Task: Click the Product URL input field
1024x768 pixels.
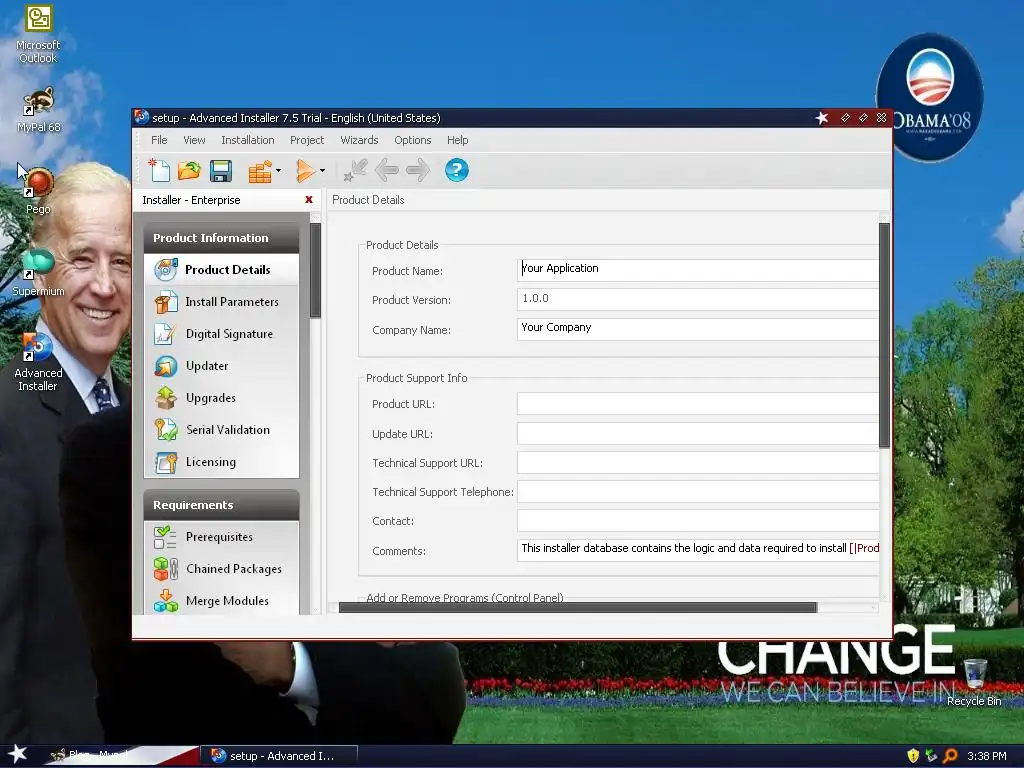Action: 697,404
